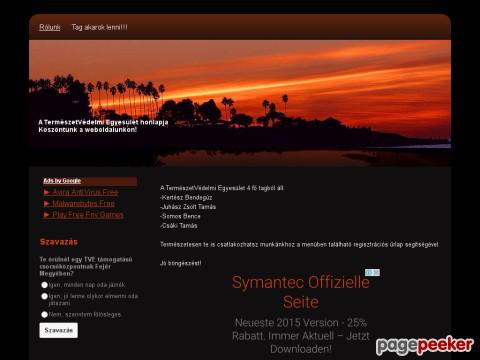Select the second 'Igen, jó lenne' poll option
The height and width of the screenshot is (360, 480).
(44, 296)
